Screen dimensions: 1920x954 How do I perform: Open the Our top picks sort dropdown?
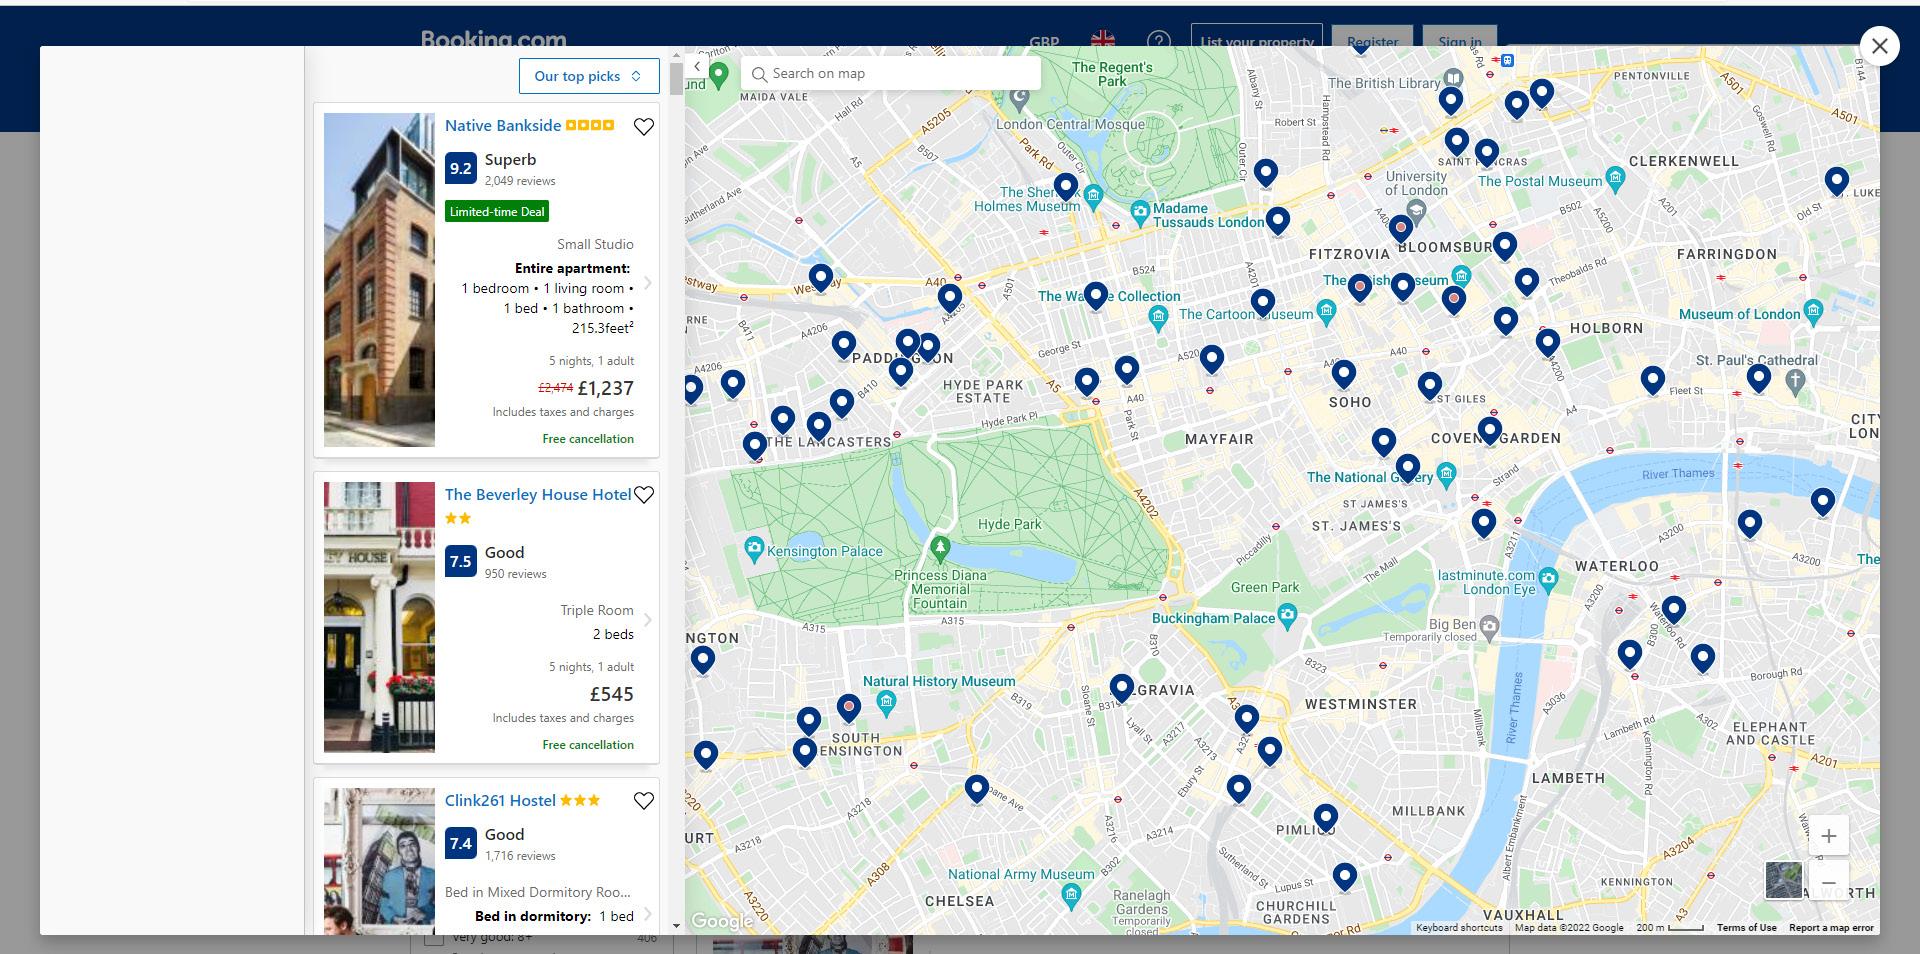point(589,76)
